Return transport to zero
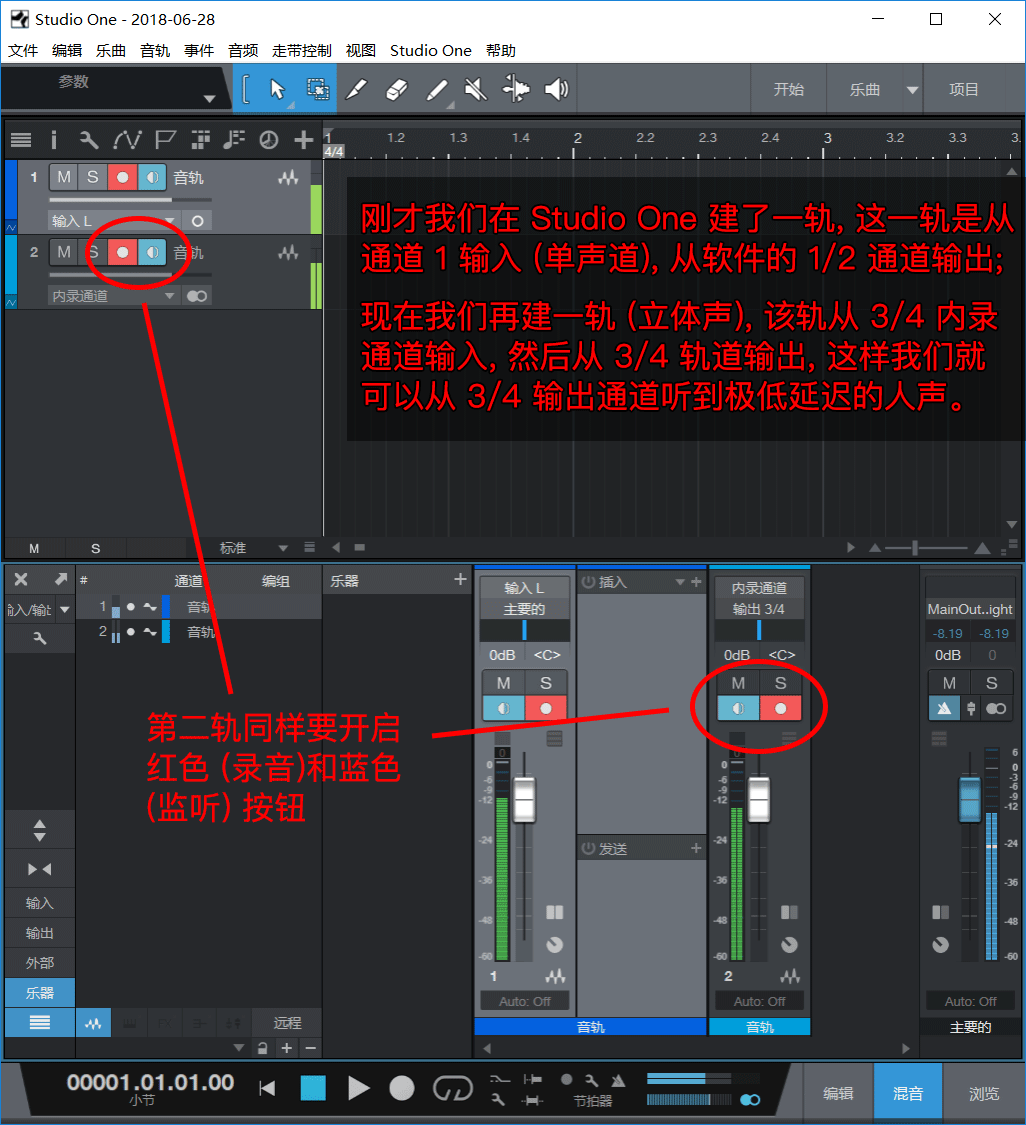 pos(267,1088)
